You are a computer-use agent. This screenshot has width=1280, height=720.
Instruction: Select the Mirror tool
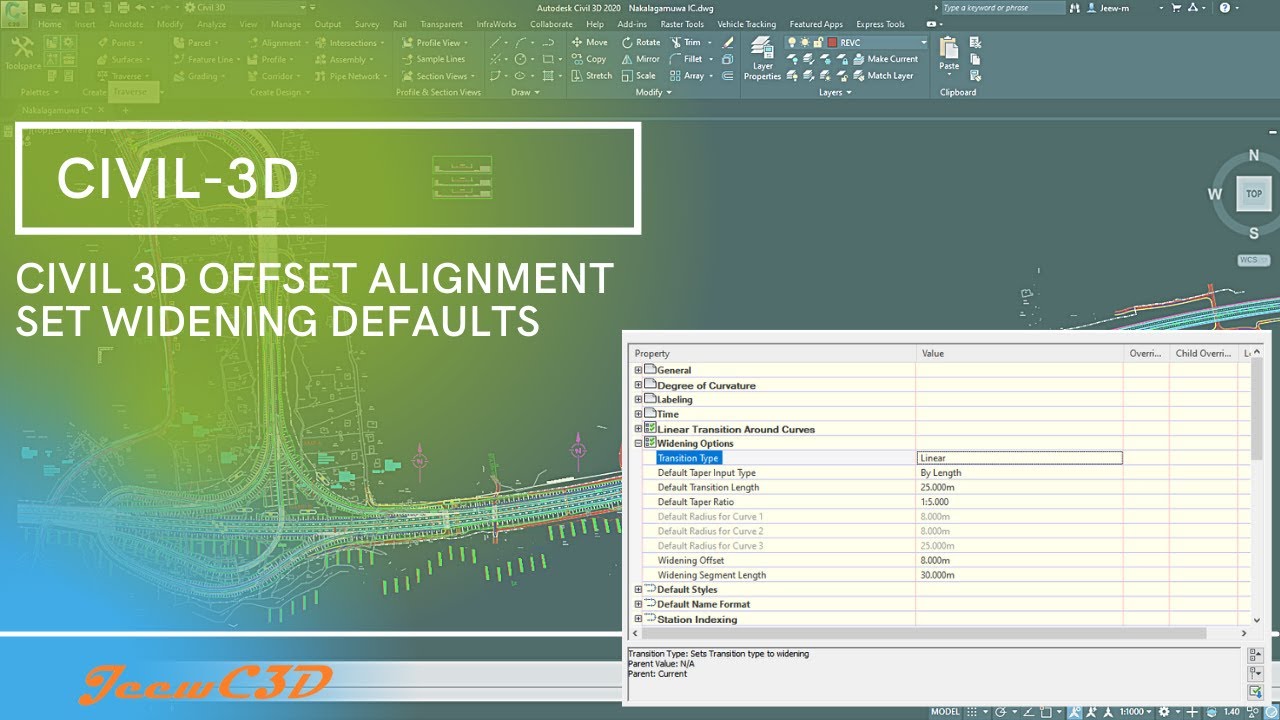(640, 59)
